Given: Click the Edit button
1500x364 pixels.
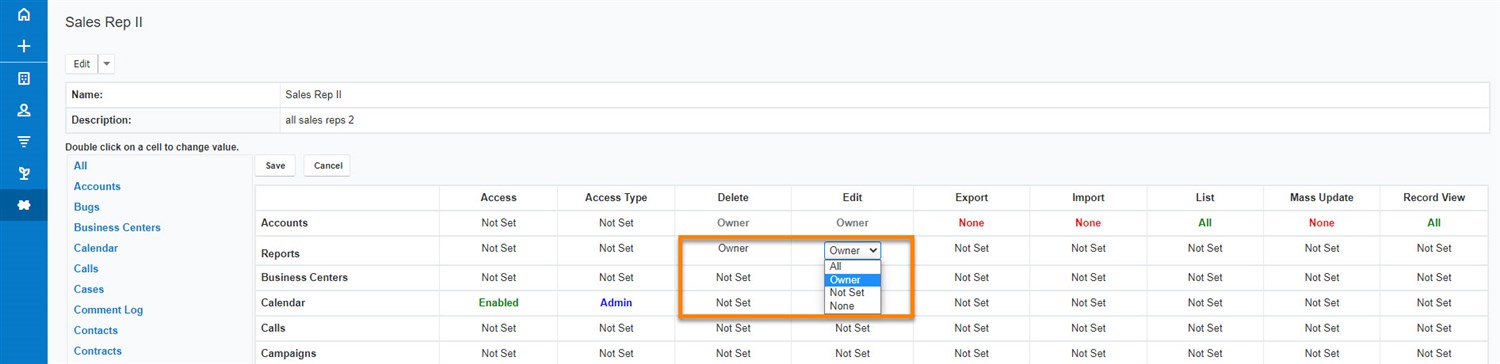Looking at the screenshot, I should tap(82, 64).
